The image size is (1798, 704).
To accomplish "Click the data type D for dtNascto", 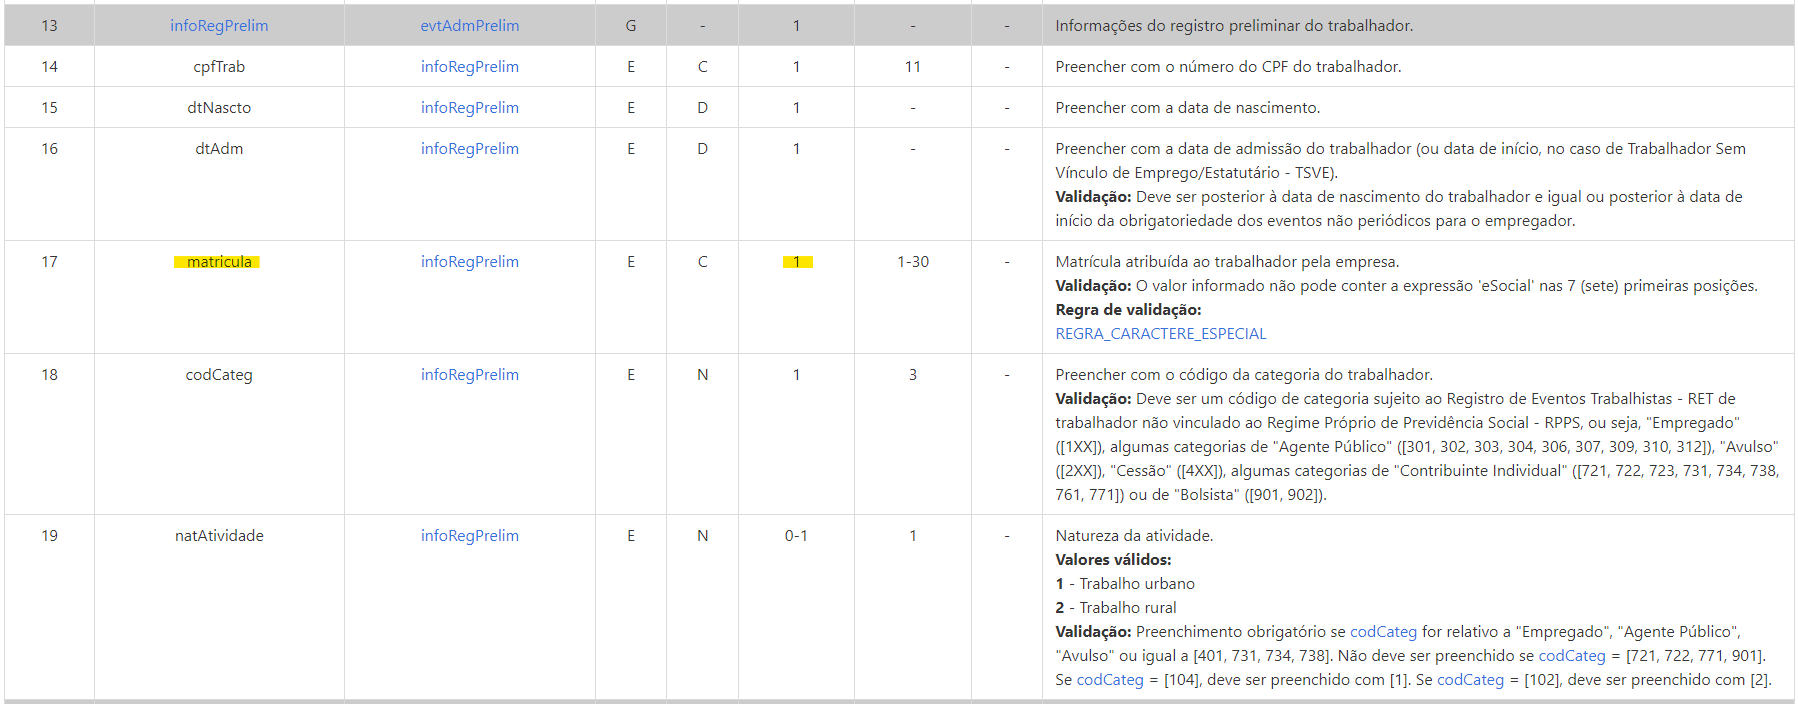I will [x=703, y=108].
